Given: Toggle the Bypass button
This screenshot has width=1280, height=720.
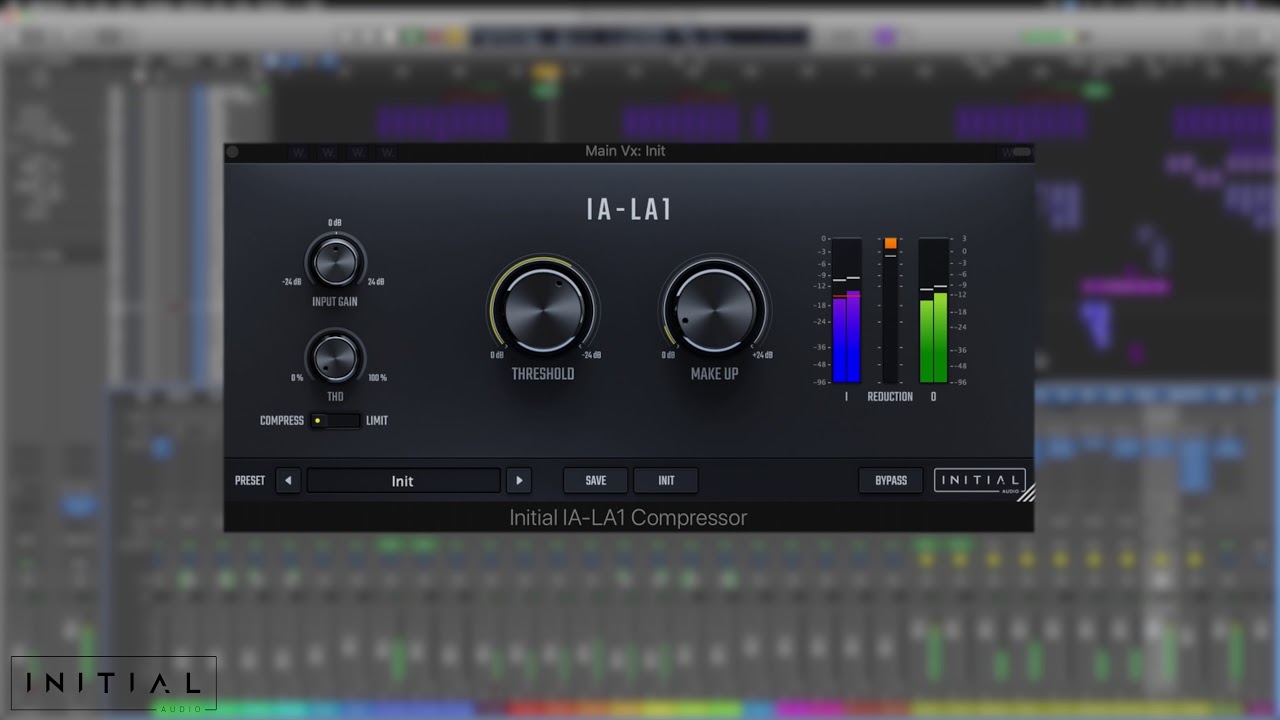Looking at the screenshot, I should [891, 481].
